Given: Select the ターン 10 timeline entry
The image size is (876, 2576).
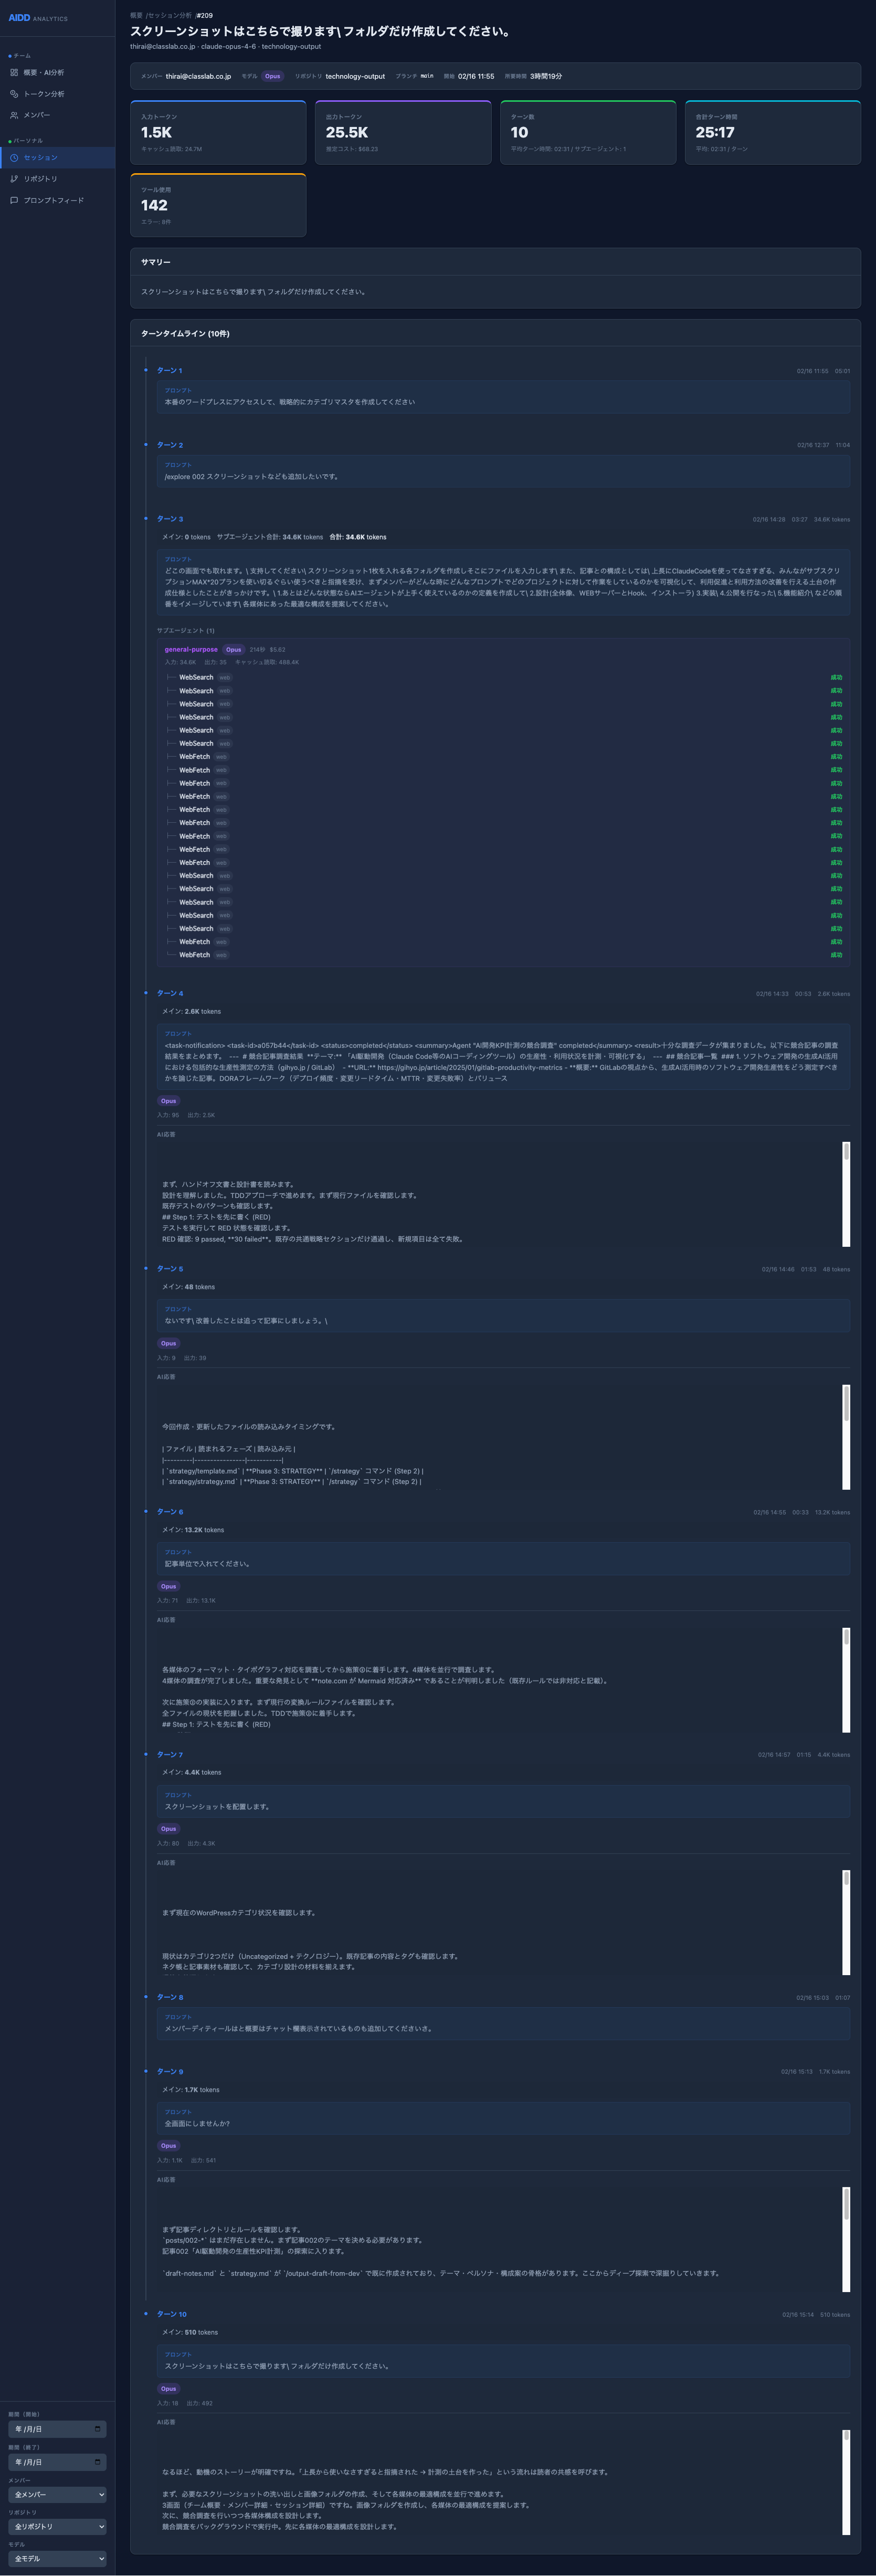Looking at the screenshot, I should [x=171, y=2314].
